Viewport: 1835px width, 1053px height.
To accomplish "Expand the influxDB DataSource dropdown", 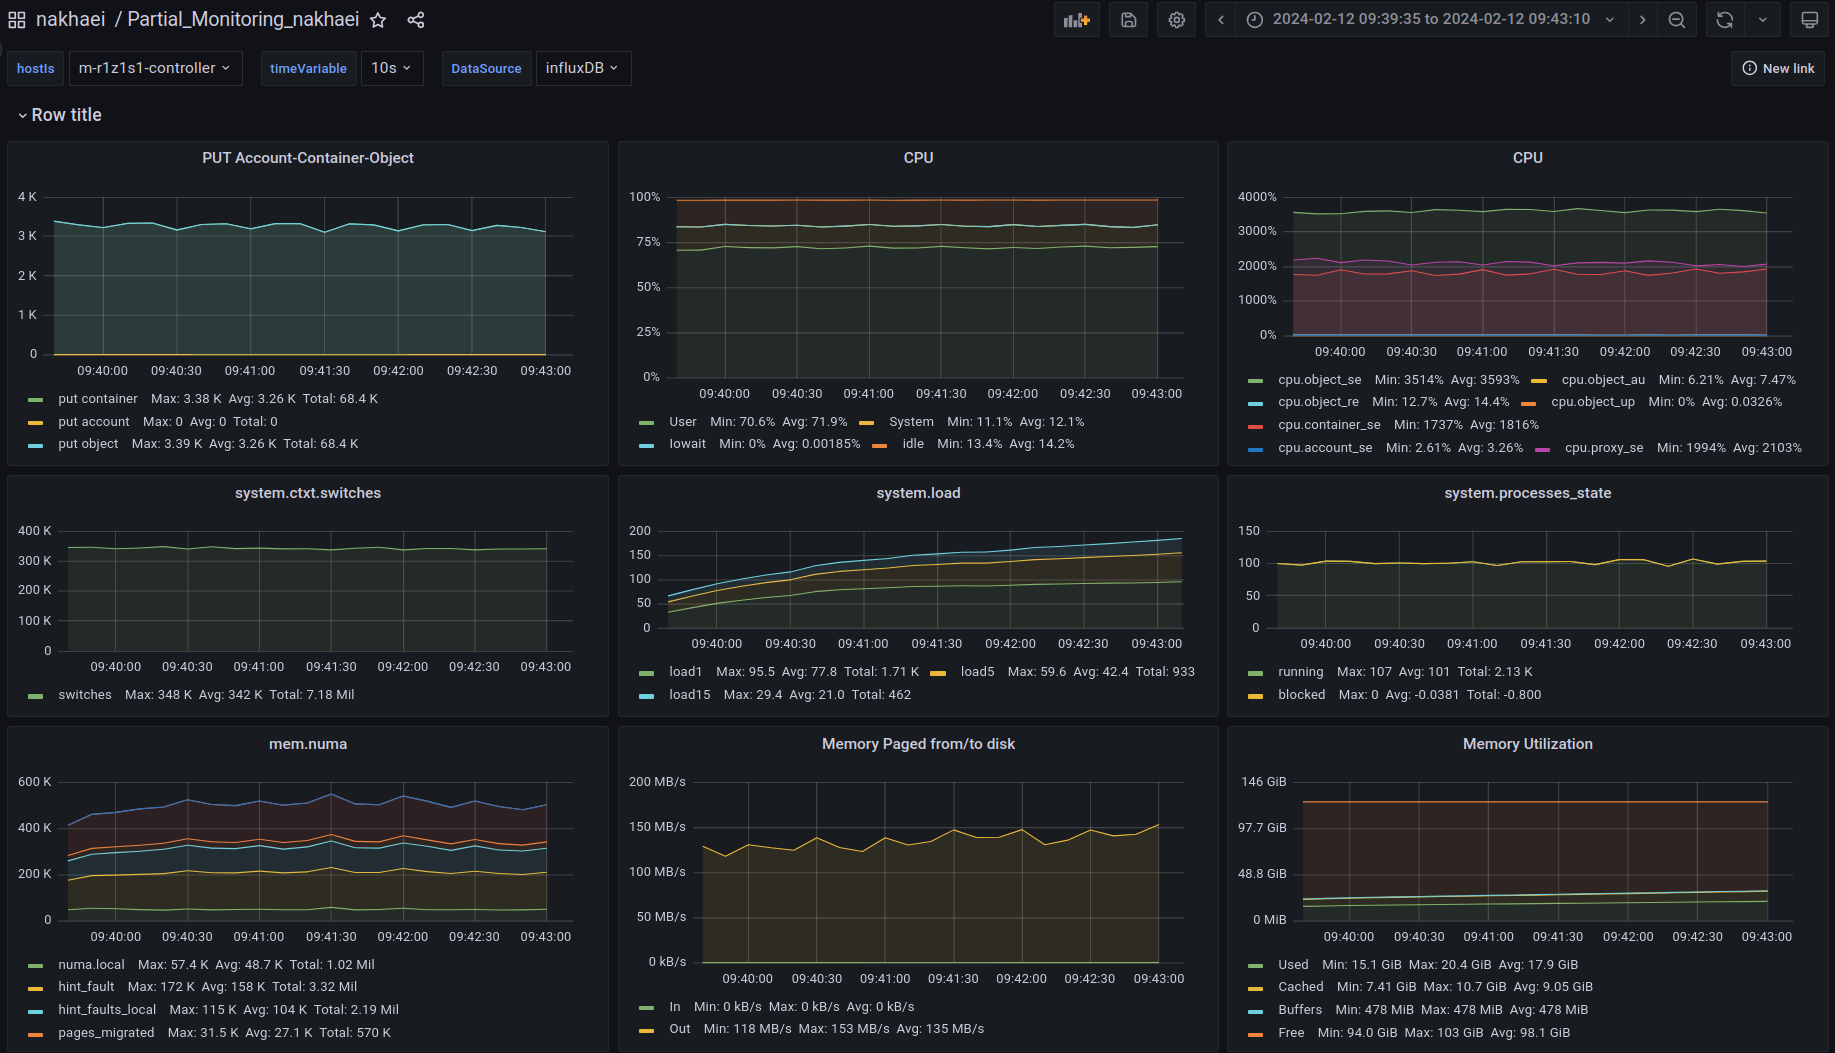I will pyautogui.click(x=583, y=68).
